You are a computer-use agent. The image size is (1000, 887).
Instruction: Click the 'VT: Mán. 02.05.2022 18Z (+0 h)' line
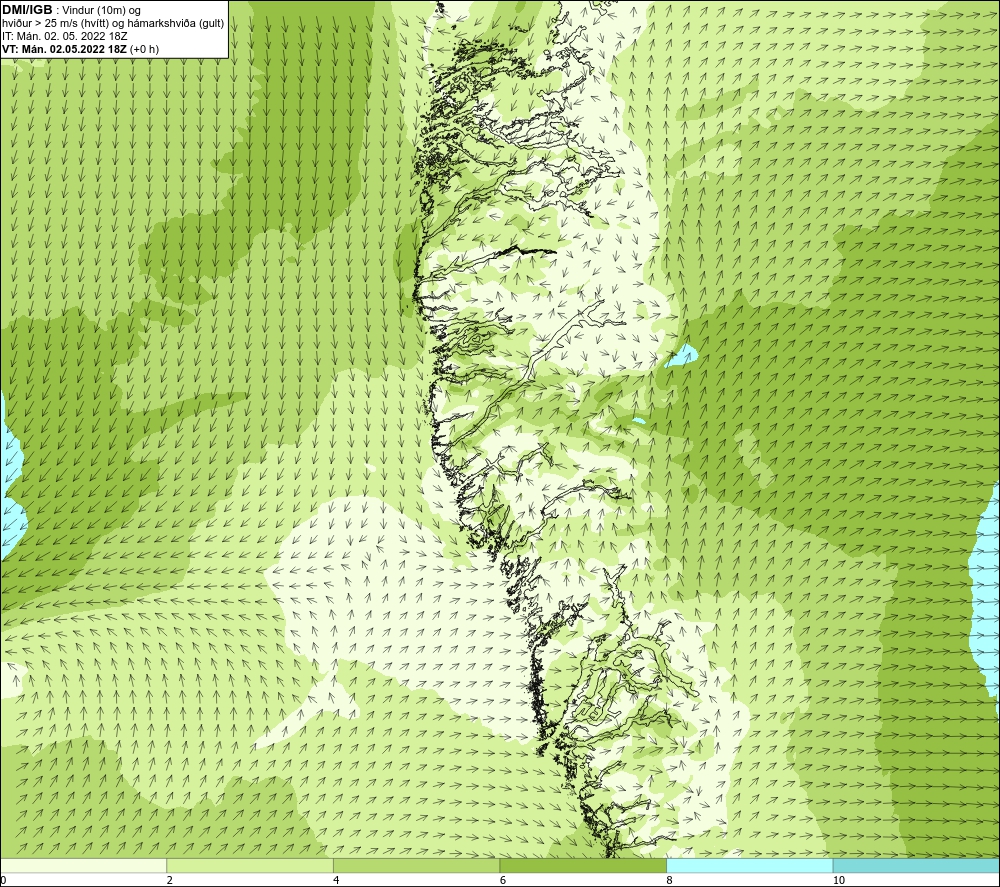[x=81, y=49]
